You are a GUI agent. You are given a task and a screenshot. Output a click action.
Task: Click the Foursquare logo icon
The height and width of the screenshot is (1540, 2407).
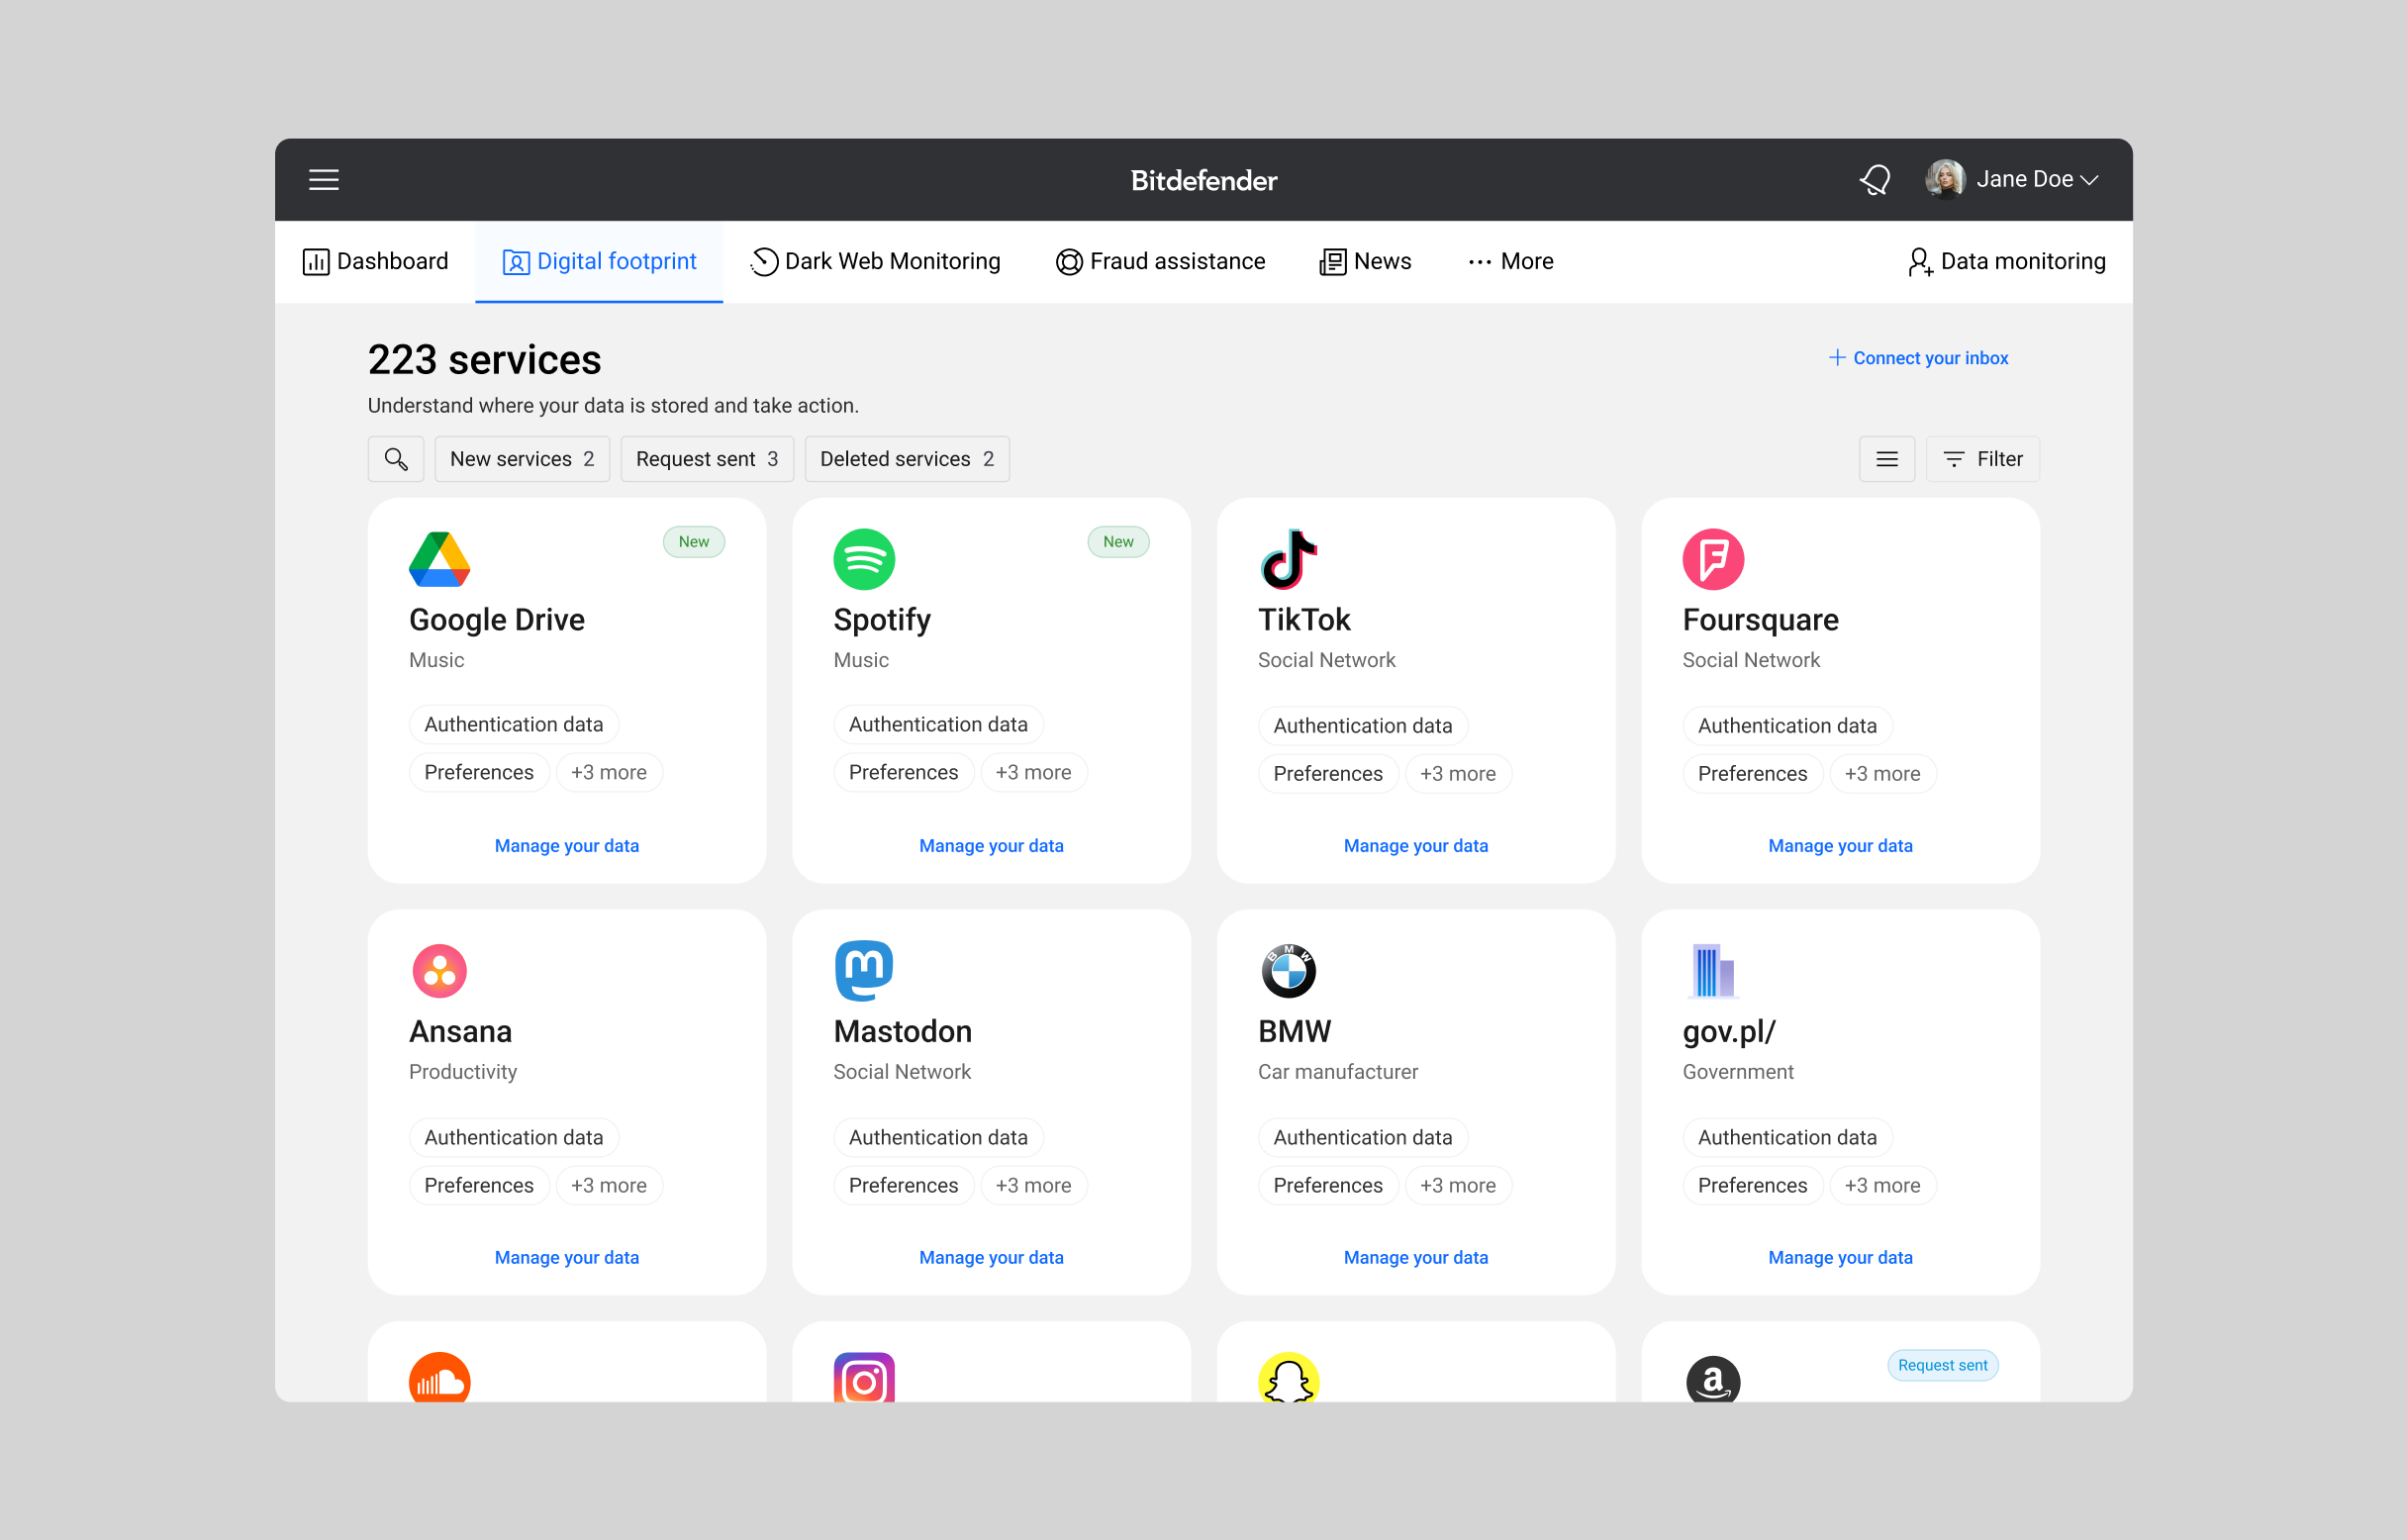tap(1713, 559)
